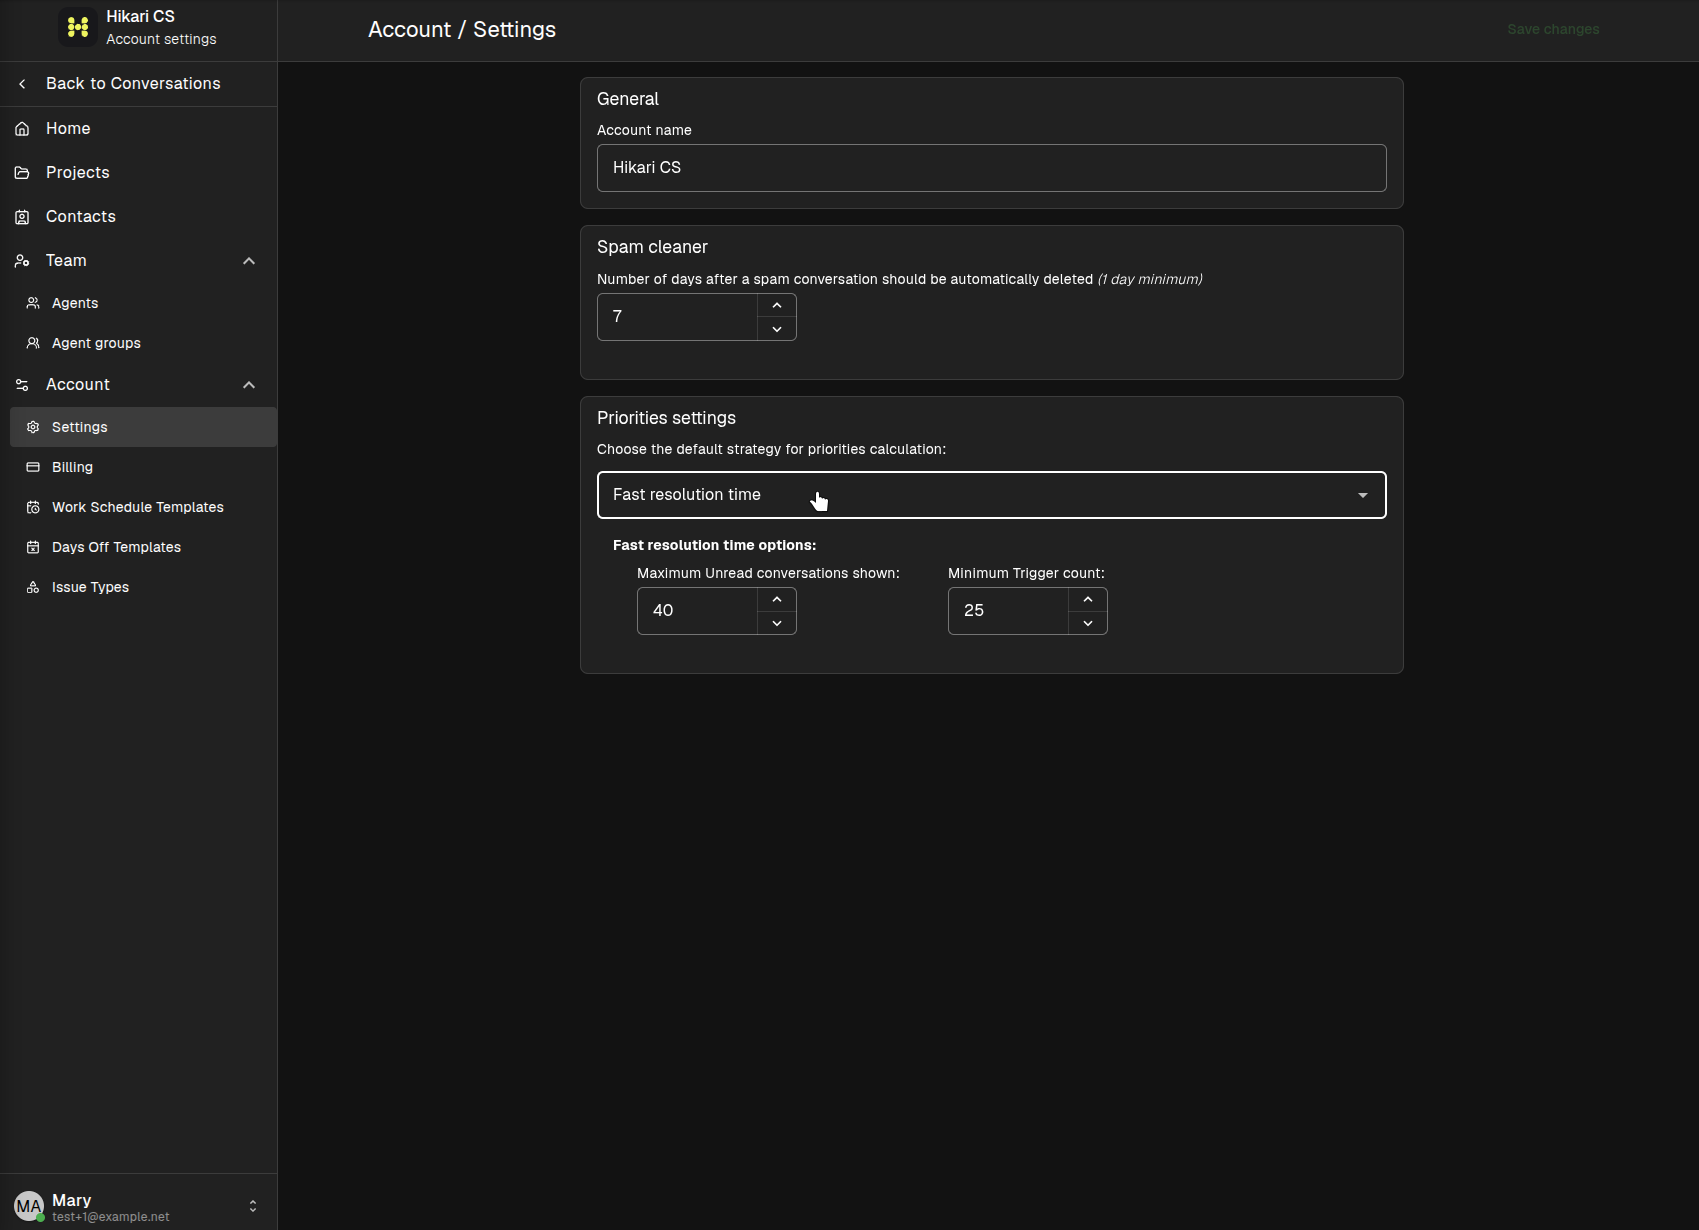
Task: Click the Maximum Unread conversations input
Action: [x=697, y=611]
